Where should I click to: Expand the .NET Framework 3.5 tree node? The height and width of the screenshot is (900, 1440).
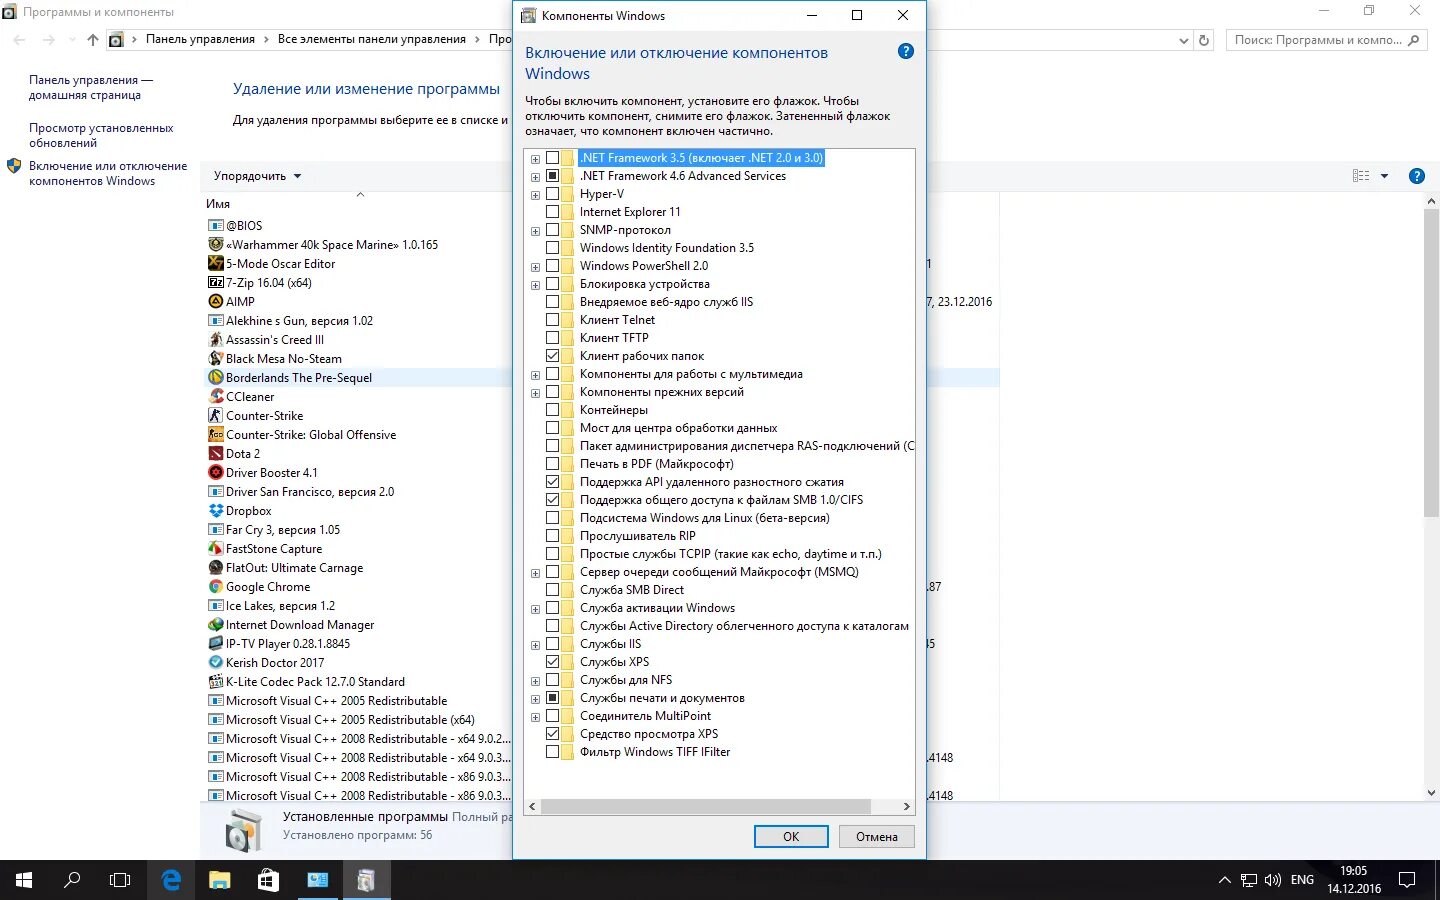point(535,159)
